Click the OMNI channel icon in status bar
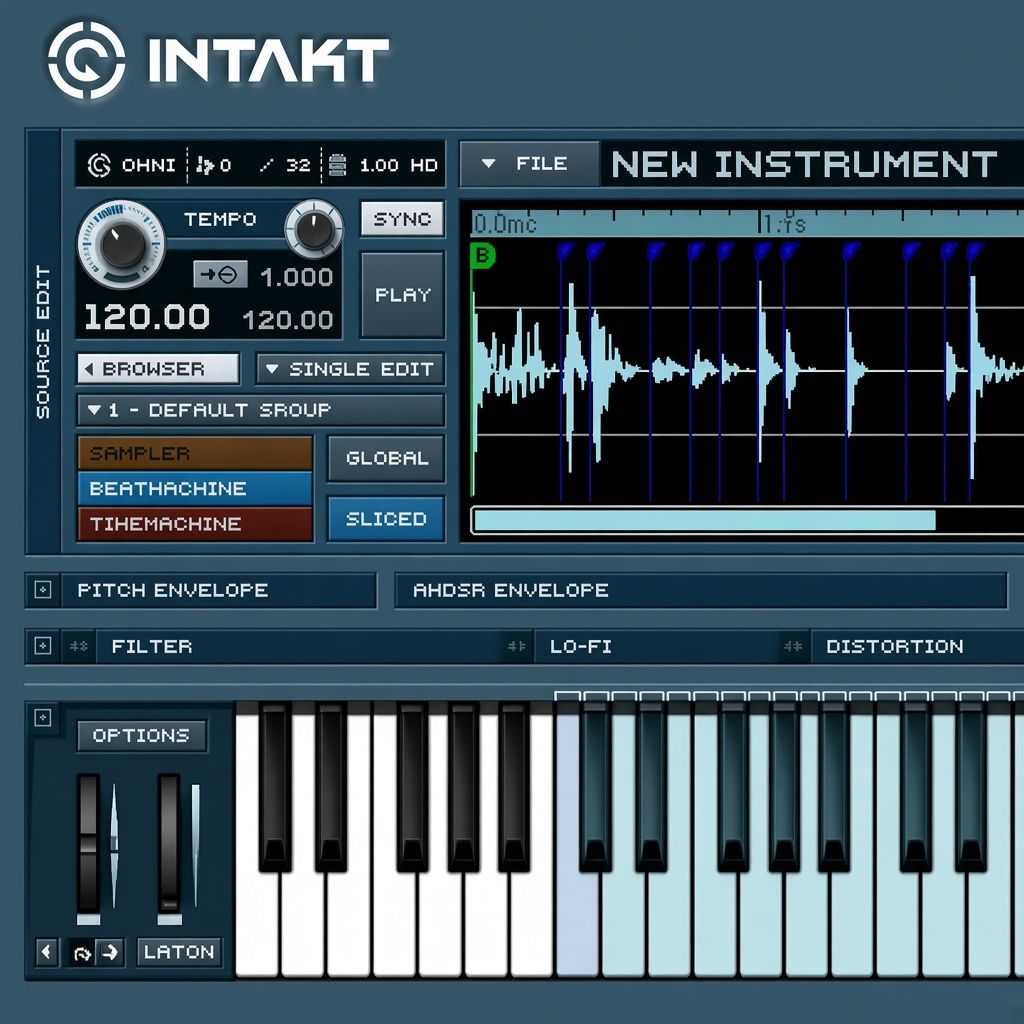 [99, 165]
